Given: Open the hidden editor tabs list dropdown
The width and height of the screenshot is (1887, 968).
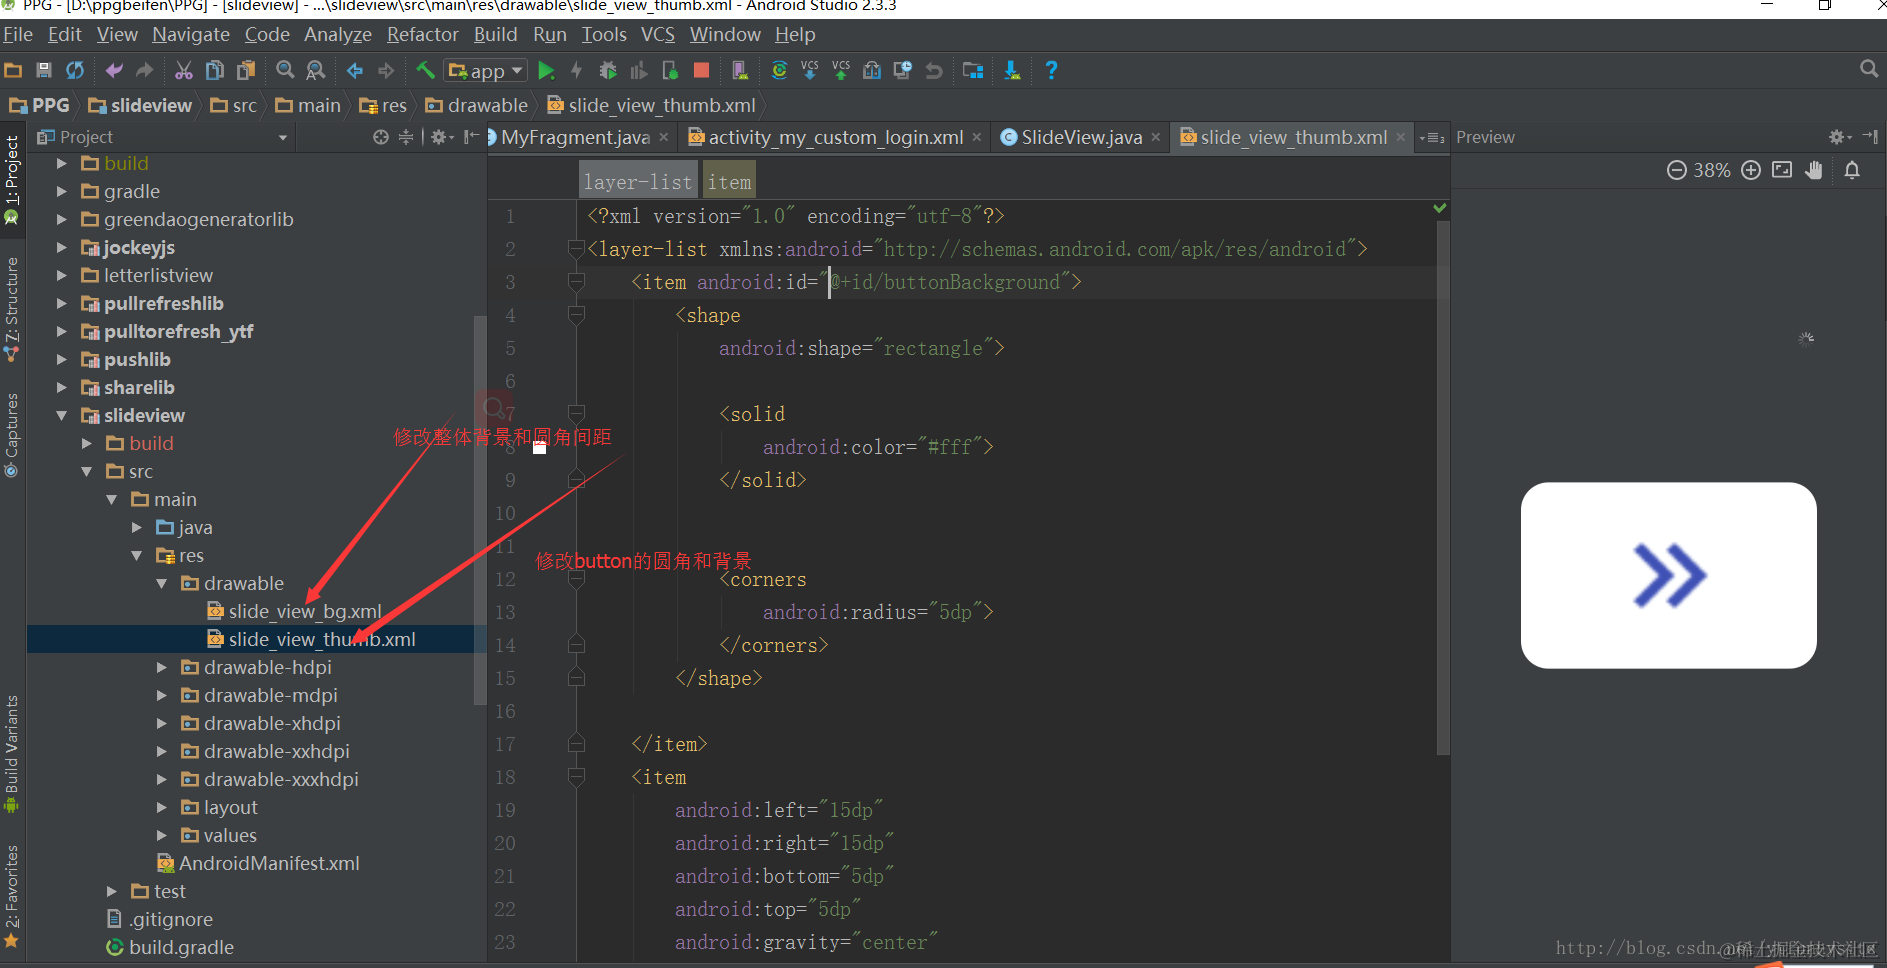Looking at the screenshot, I should pos(1431,137).
